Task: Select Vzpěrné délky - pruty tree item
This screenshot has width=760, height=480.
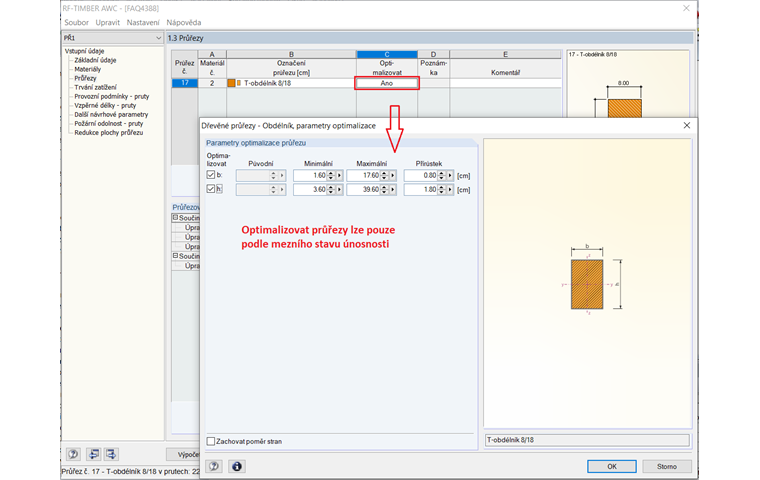Action: tap(105, 105)
